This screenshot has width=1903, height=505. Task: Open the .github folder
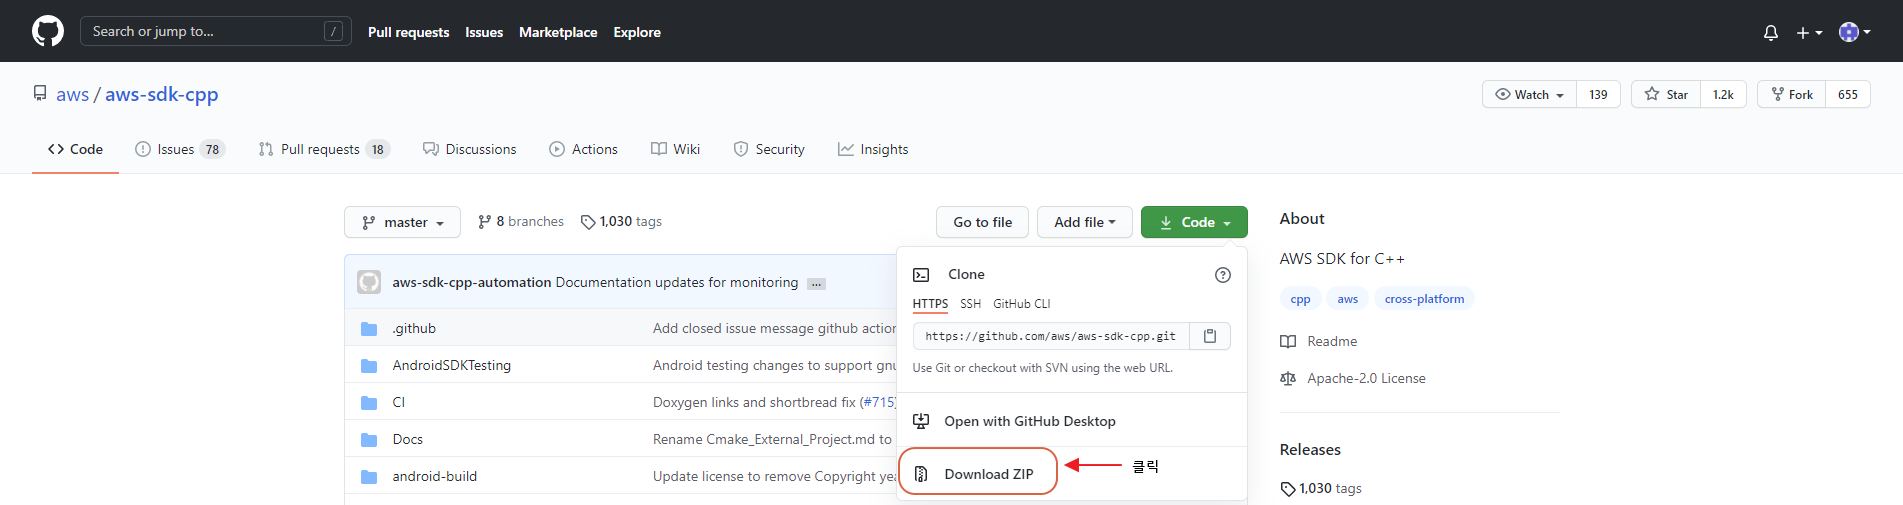click(x=414, y=328)
